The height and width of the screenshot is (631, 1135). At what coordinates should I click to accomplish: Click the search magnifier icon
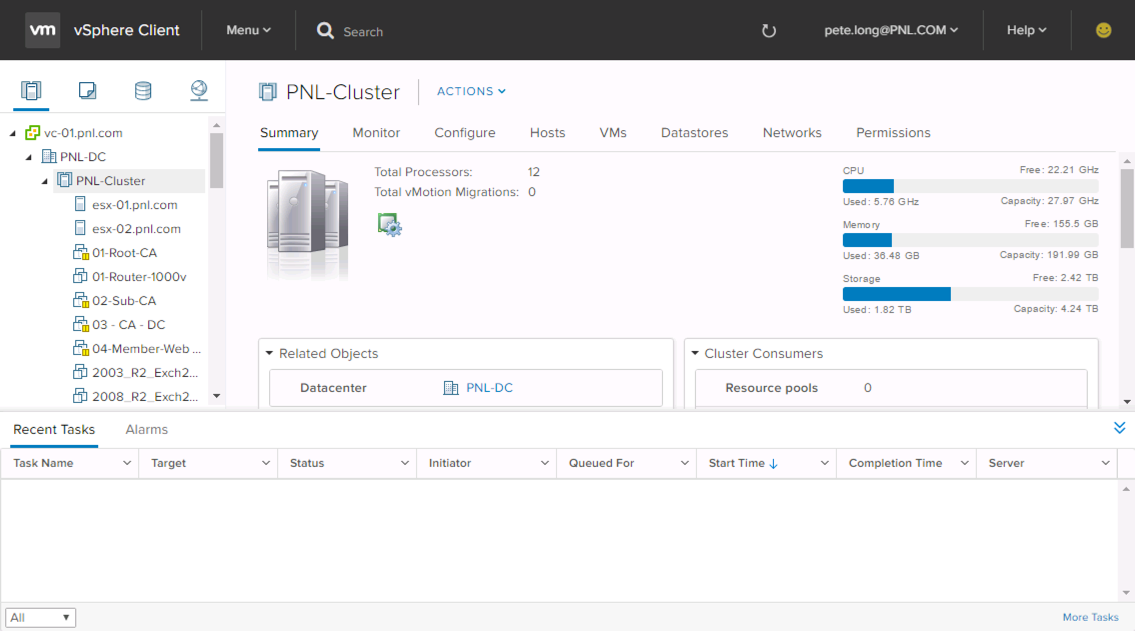tap(325, 30)
